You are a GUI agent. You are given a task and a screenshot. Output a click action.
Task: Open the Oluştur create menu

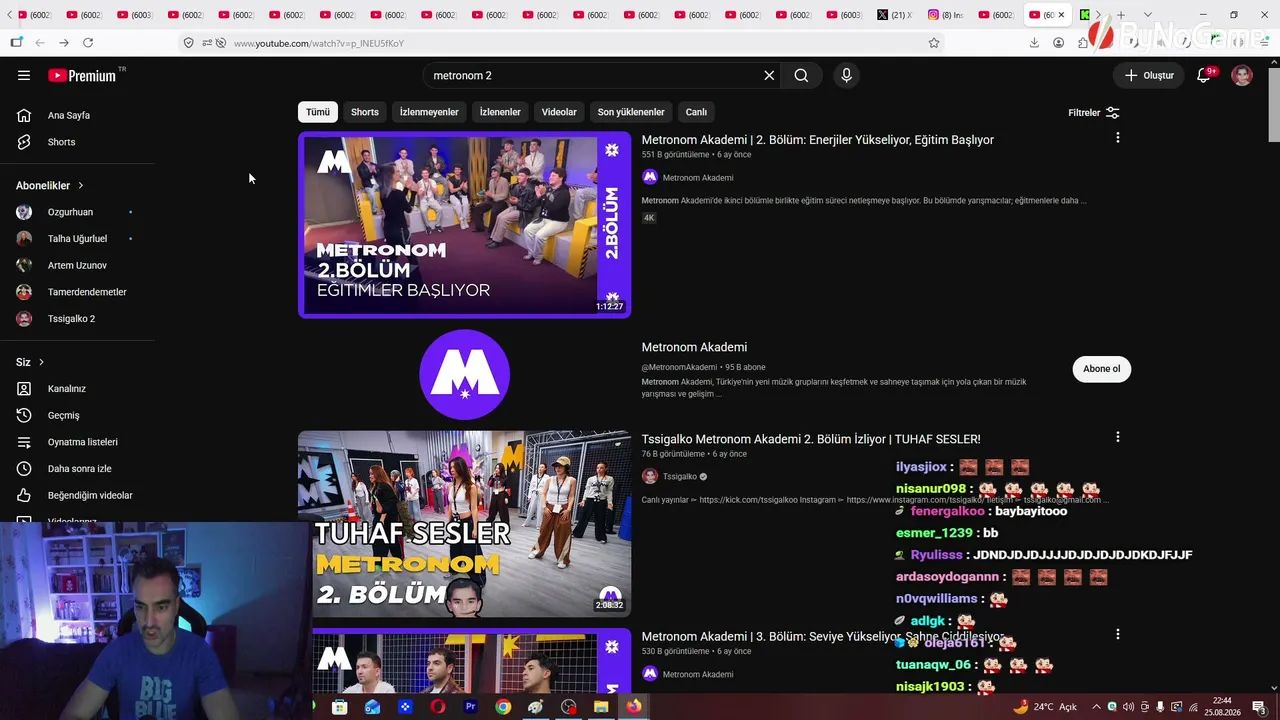pyautogui.click(x=1148, y=75)
